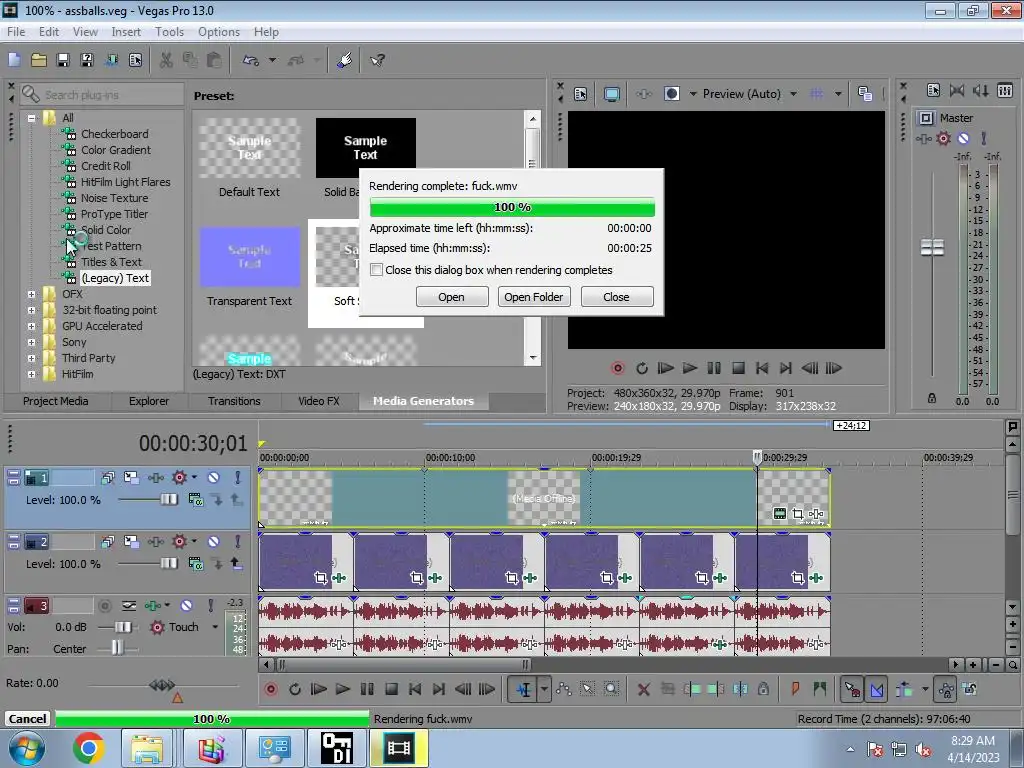Viewport: 1024px width, 768px height.
Task: Click the Search plug-ins field
Action: point(102,95)
